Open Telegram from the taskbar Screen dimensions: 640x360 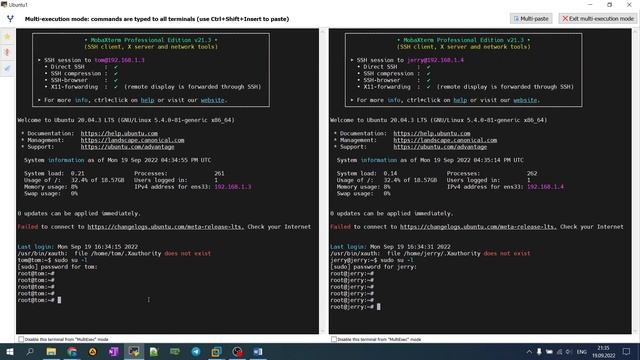[x=196, y=351]
